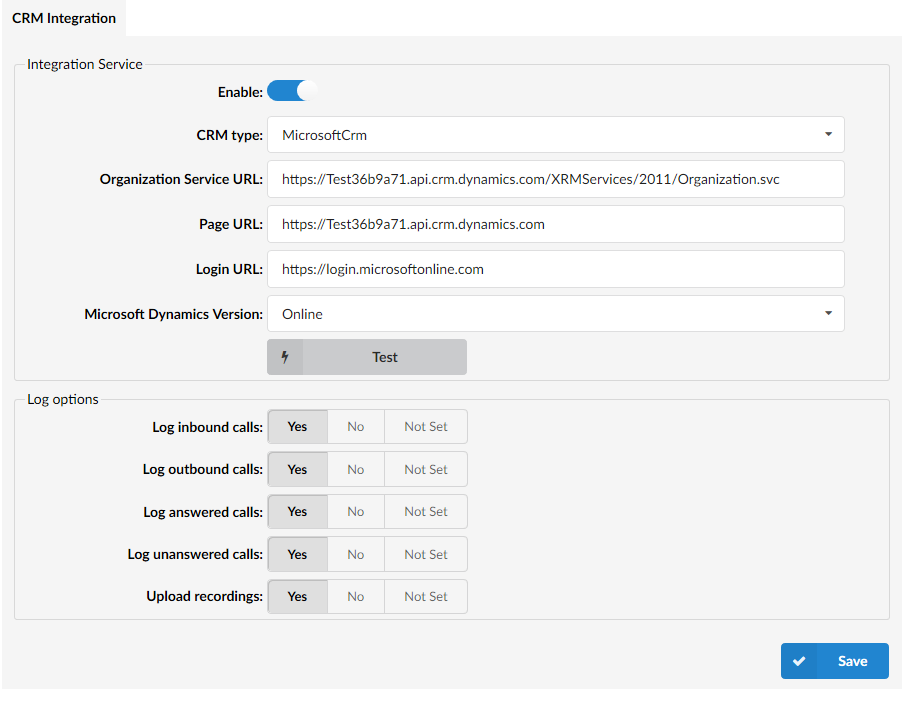Focus the Page URL text field
This screenshot has width=905, height=705.
[x=555, y=225]
